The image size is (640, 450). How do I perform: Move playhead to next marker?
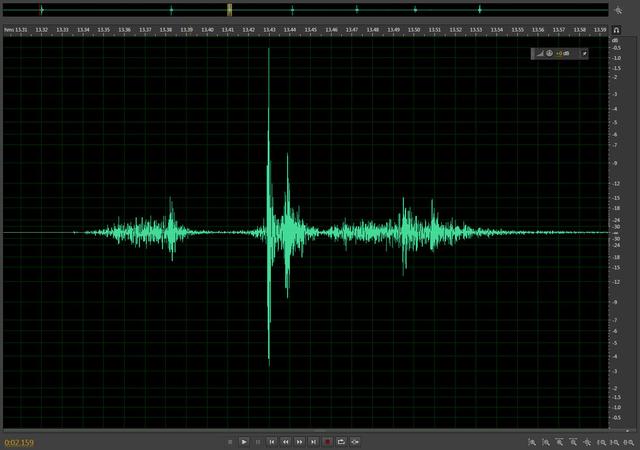point(313,442)
